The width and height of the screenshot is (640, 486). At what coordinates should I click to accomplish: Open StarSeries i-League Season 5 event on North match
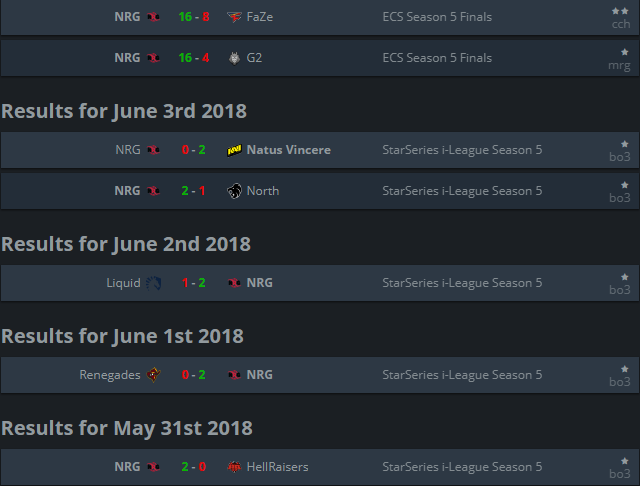click(x=462, y=191)
